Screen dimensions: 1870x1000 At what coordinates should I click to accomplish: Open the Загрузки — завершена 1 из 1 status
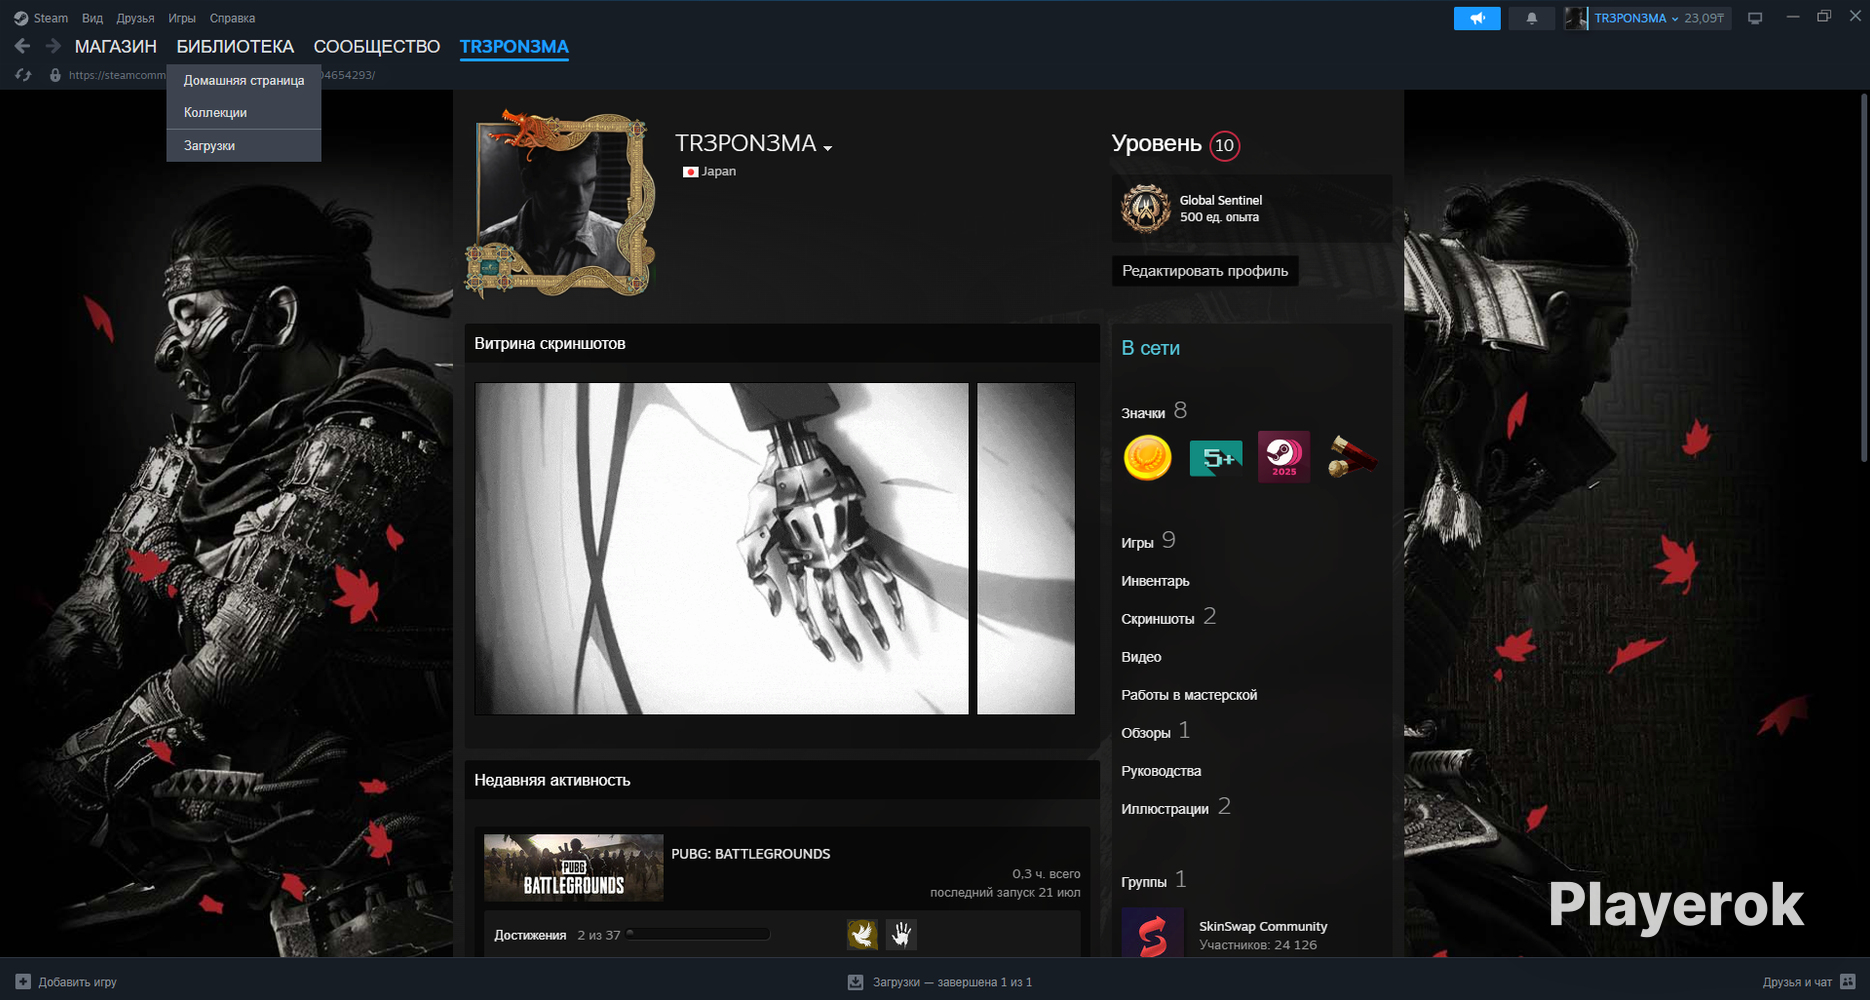point(952,982)
